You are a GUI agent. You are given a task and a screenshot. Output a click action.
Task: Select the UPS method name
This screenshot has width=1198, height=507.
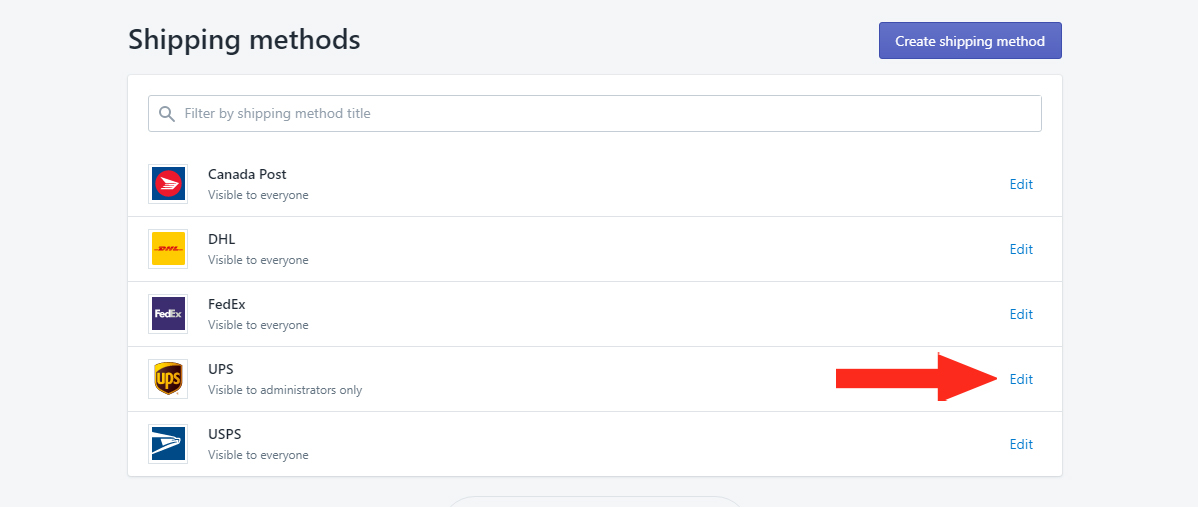[x=221, y=369]
